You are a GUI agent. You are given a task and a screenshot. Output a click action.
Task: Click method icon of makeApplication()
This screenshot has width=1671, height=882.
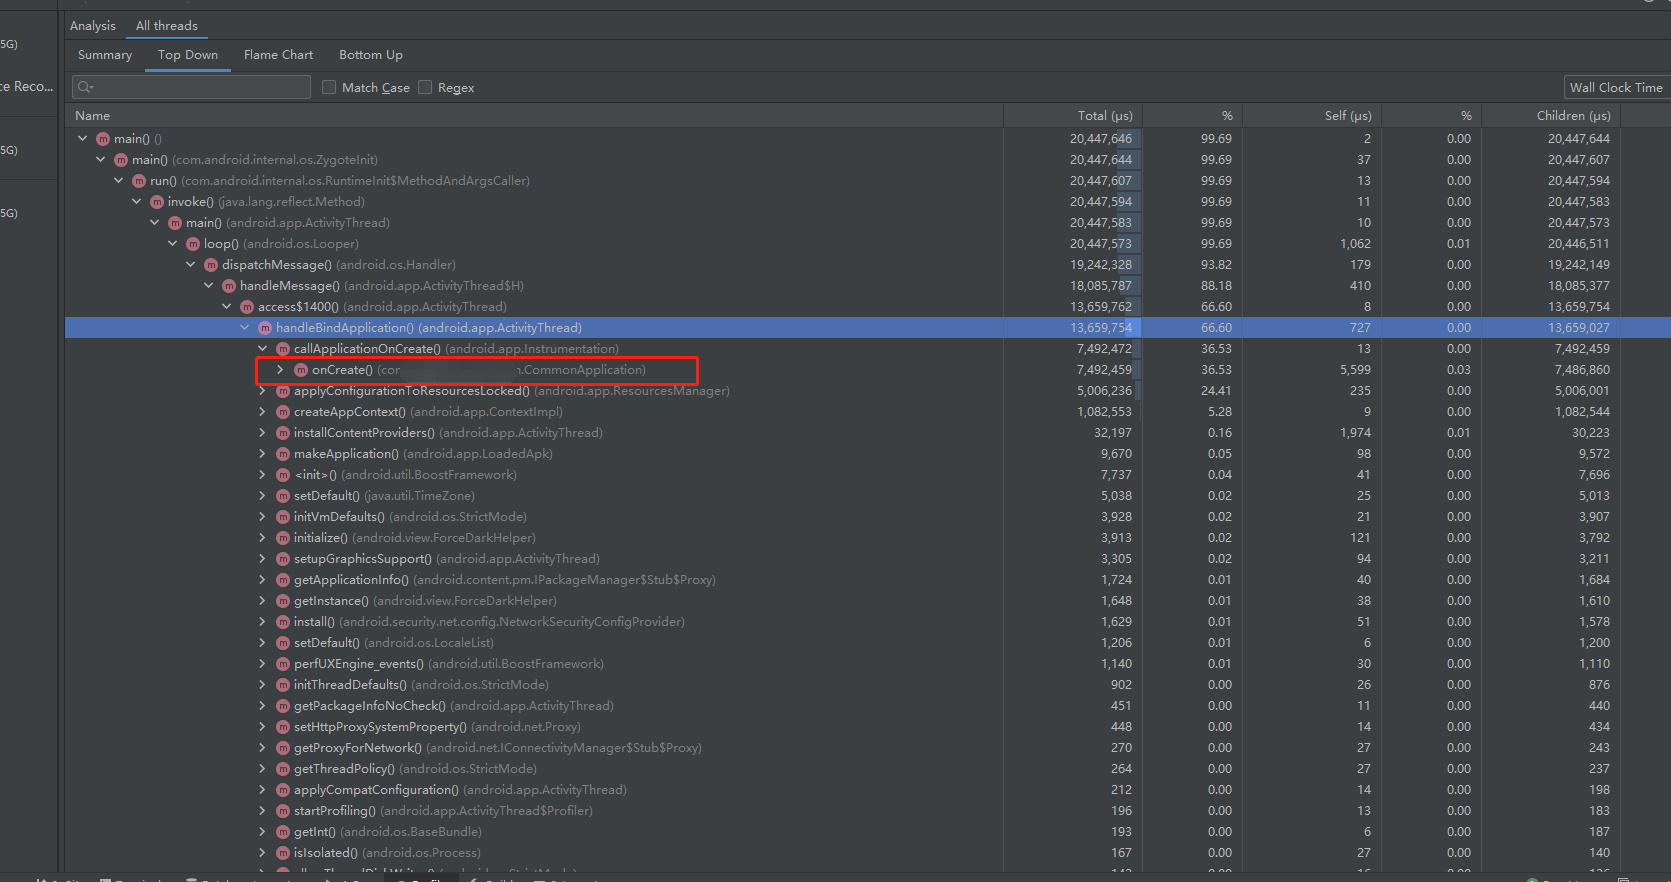coord(283,454)
